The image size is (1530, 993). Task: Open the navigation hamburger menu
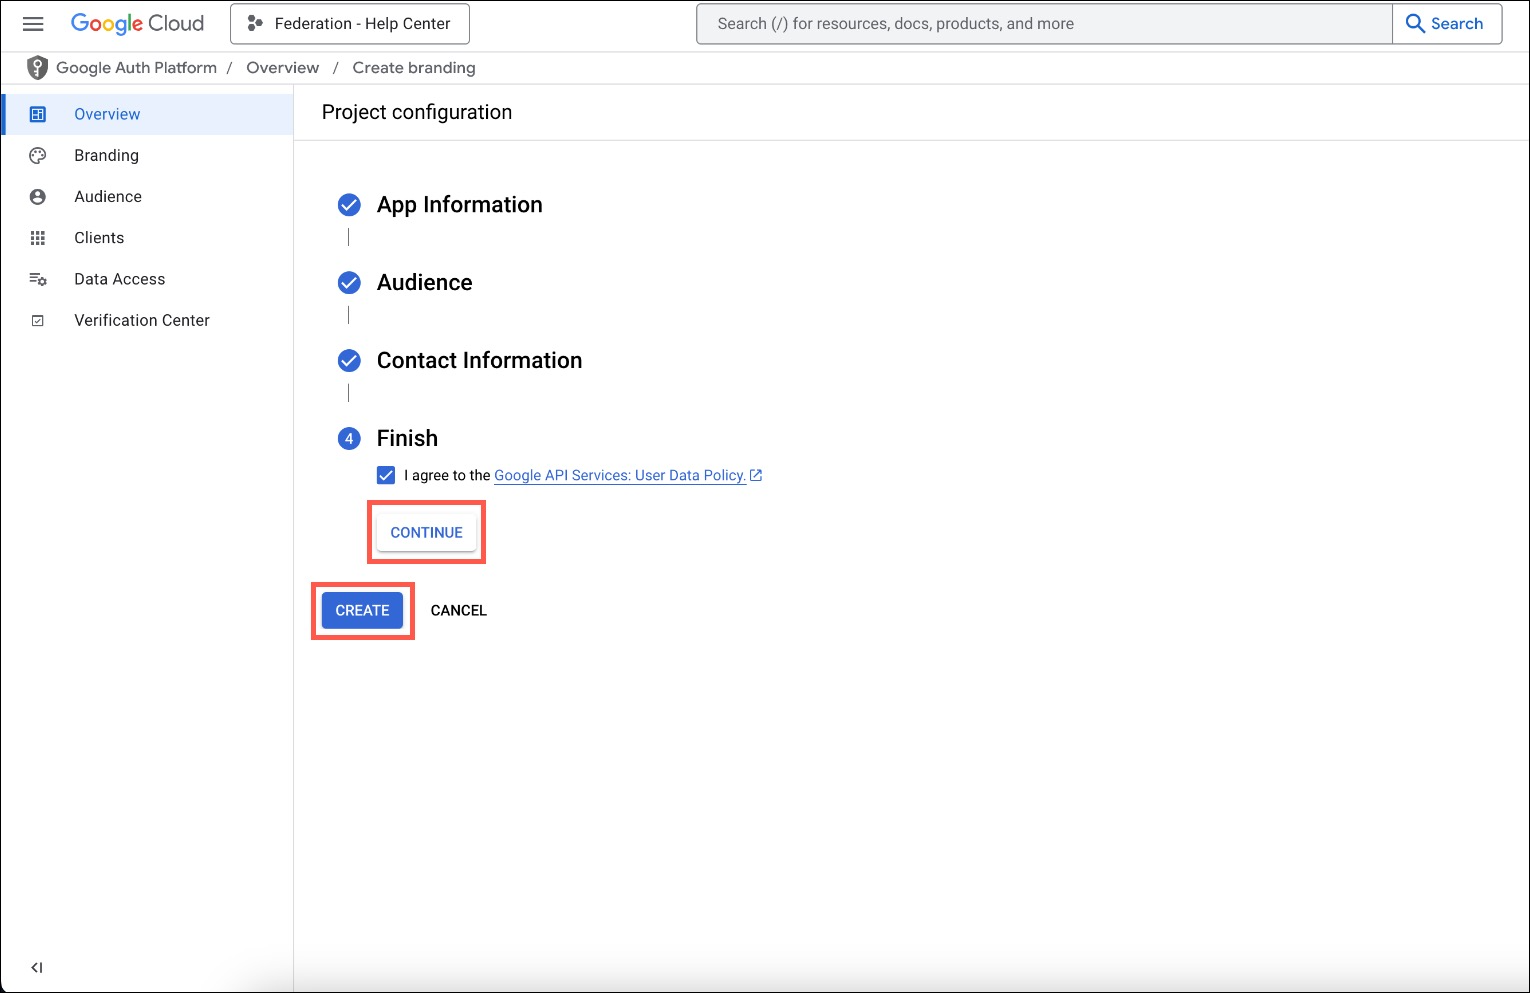coord(33,23)
